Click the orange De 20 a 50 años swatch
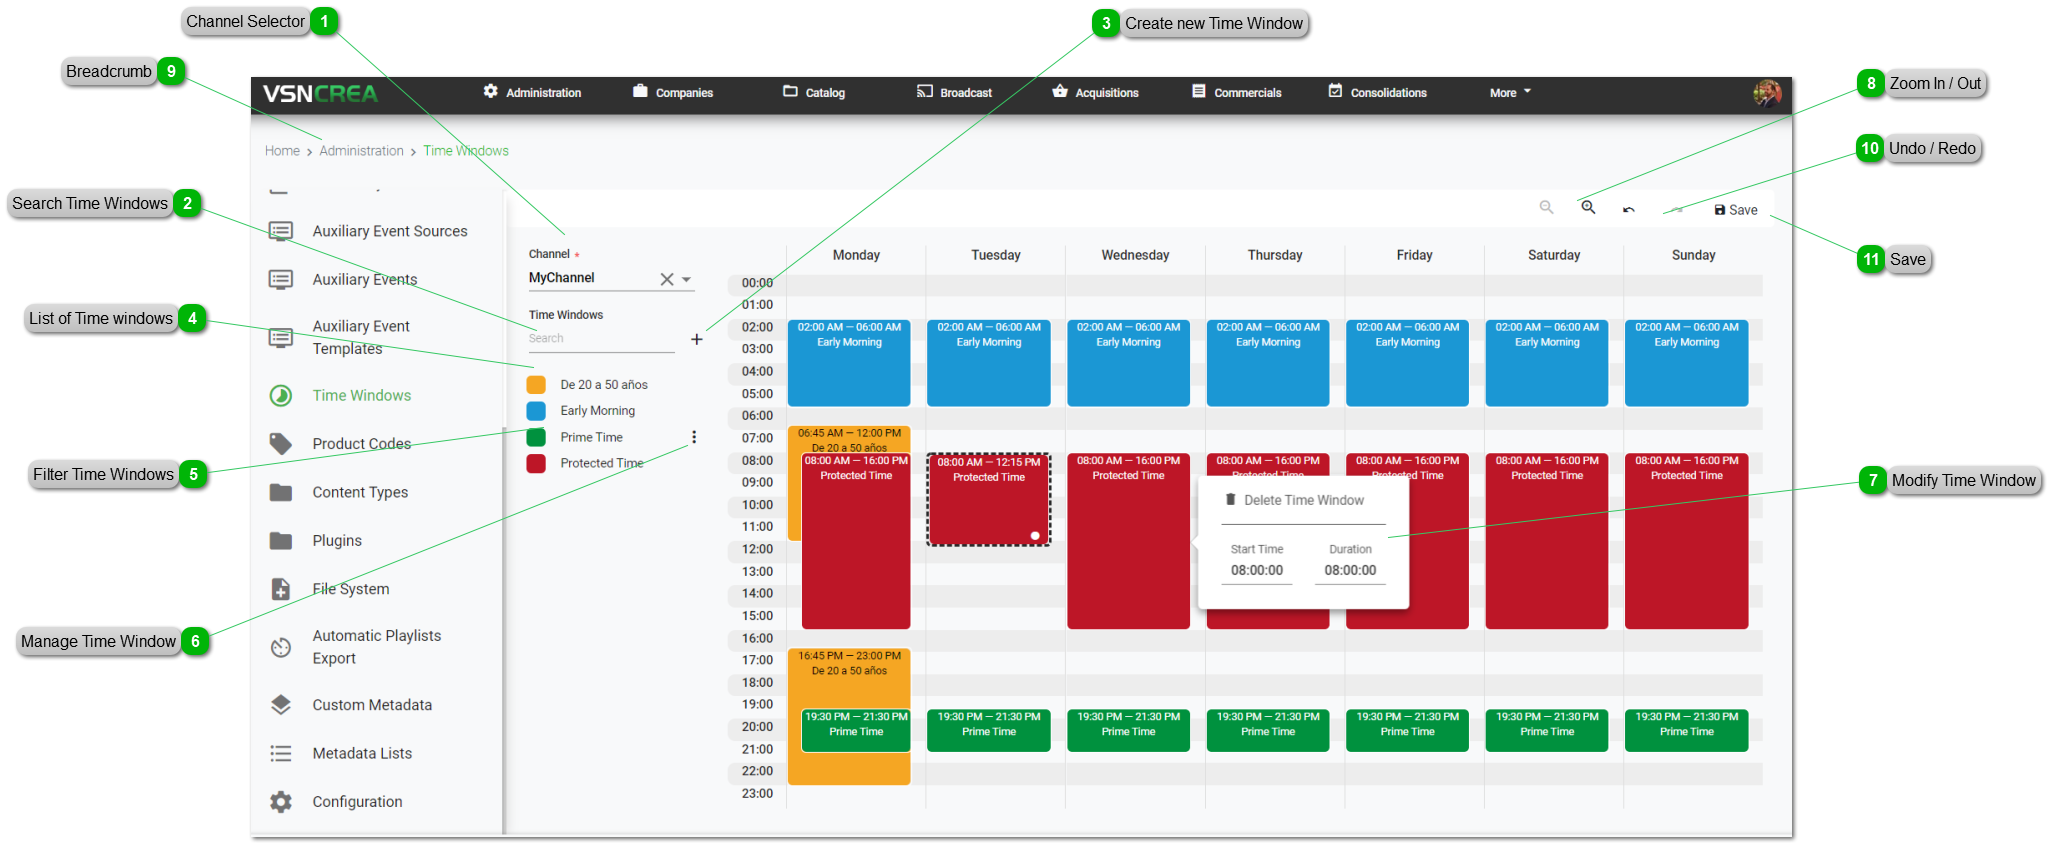The image size is (2052, 846). 536,385
